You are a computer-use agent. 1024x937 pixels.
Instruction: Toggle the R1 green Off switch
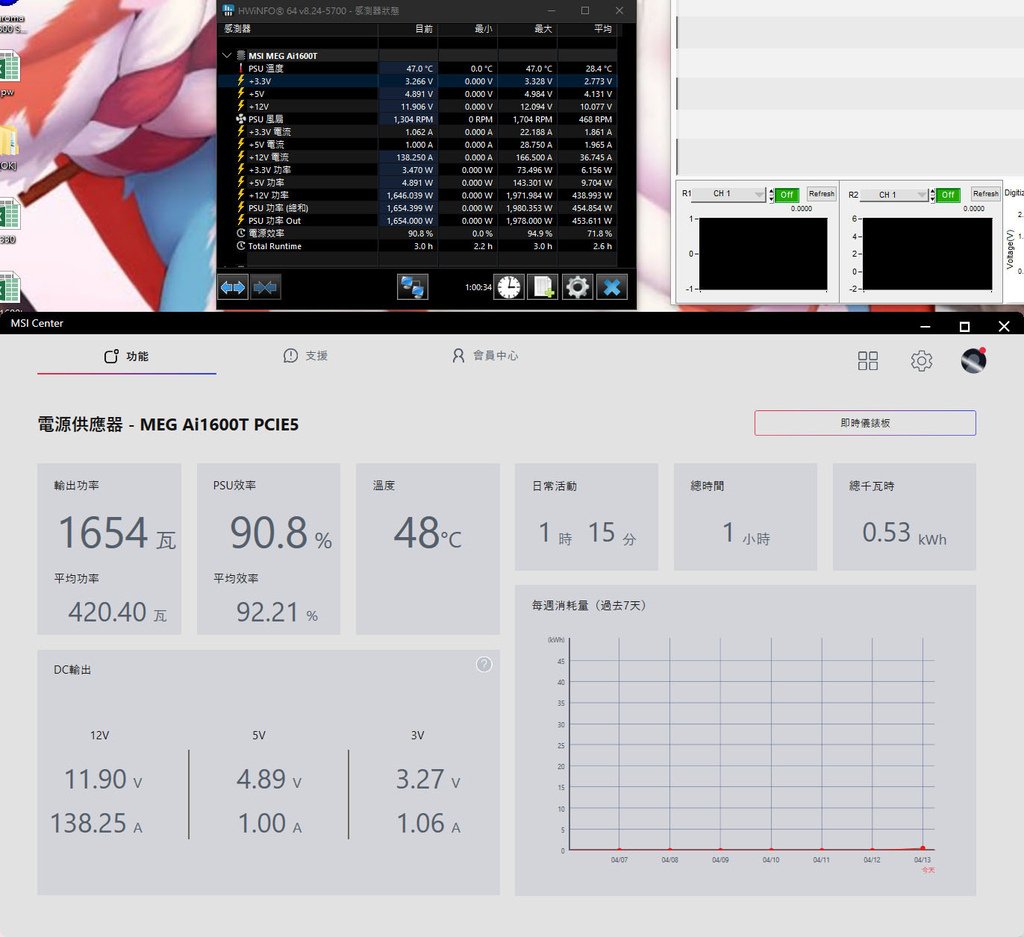[787, 195]
